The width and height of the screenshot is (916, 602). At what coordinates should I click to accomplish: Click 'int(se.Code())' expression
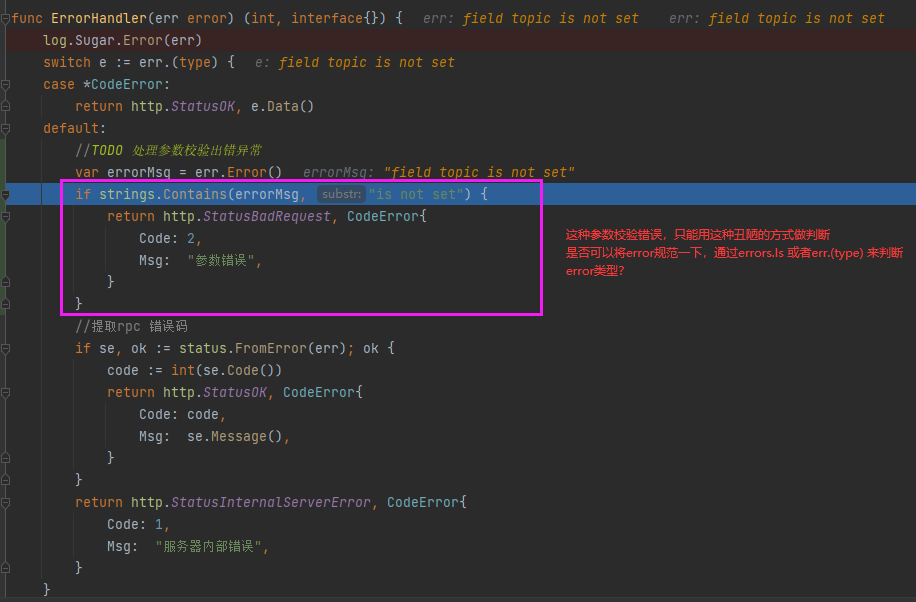coord(227,371)
